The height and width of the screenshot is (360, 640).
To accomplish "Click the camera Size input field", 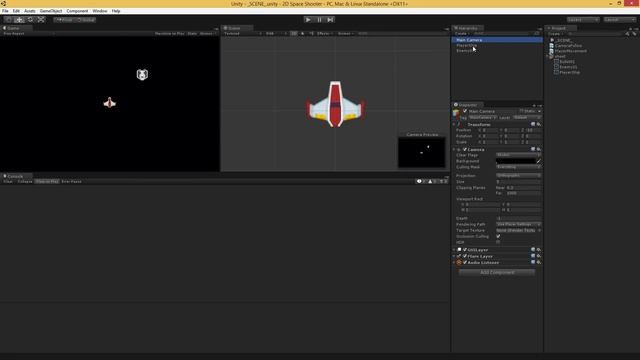I will (518, 182).
